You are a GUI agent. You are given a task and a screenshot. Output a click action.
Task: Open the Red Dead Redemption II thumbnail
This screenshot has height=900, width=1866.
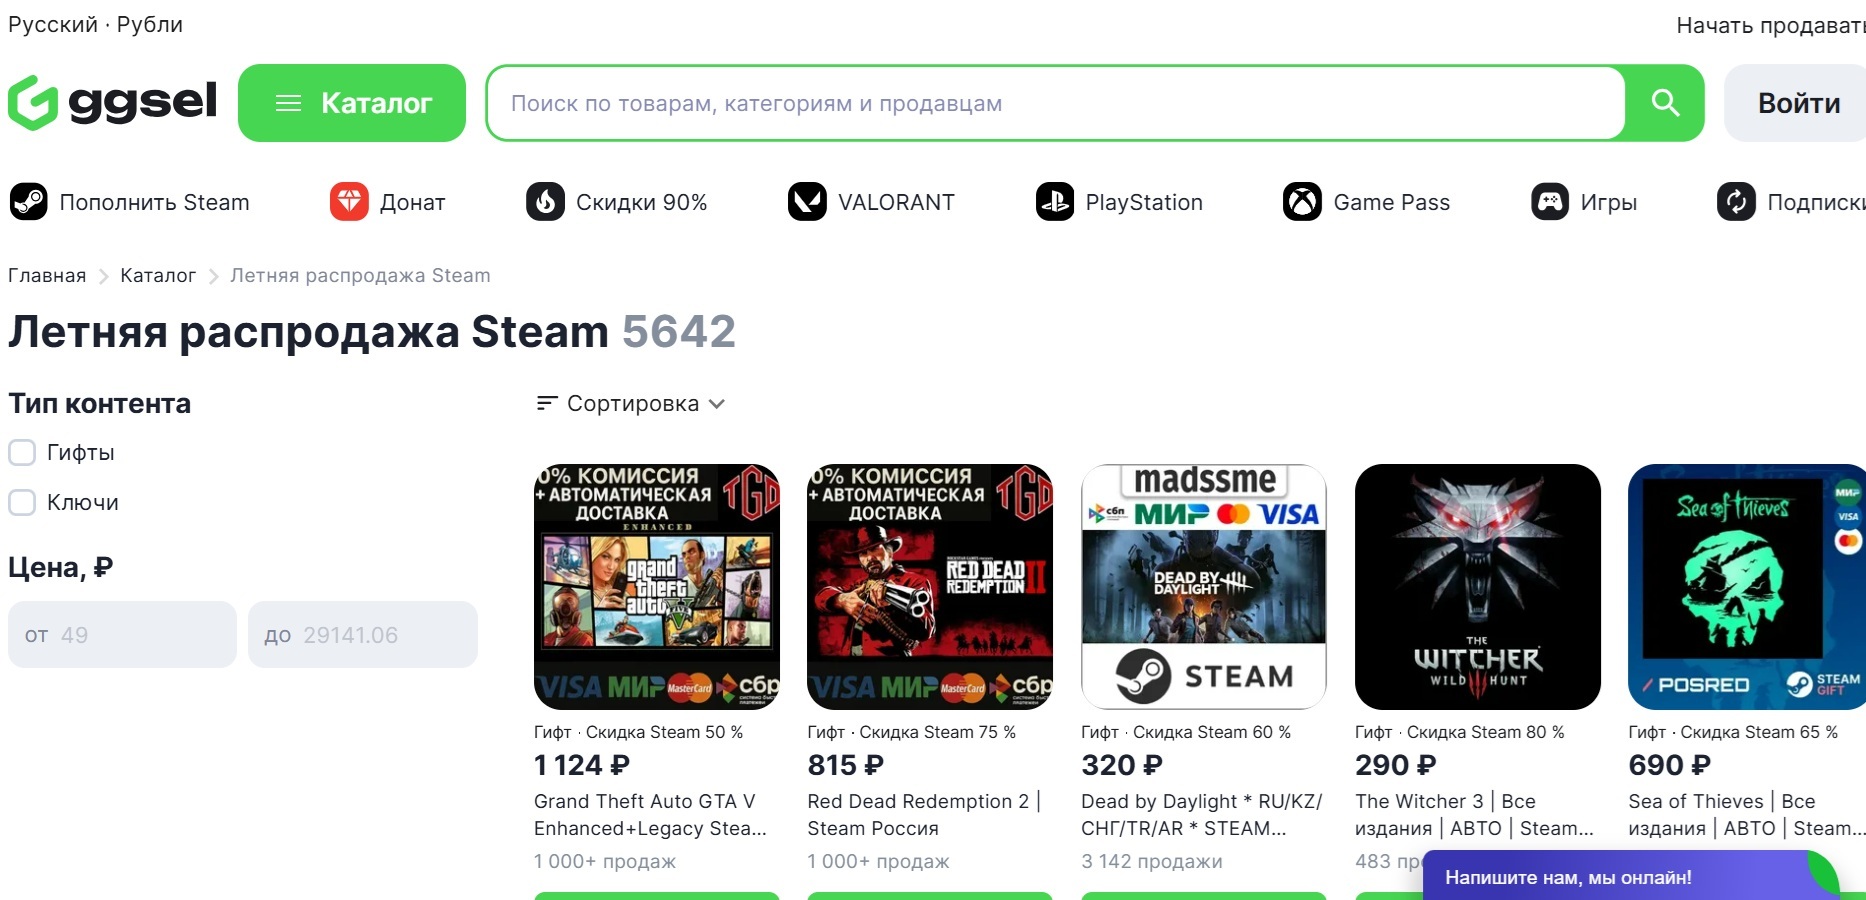(930, 587)
